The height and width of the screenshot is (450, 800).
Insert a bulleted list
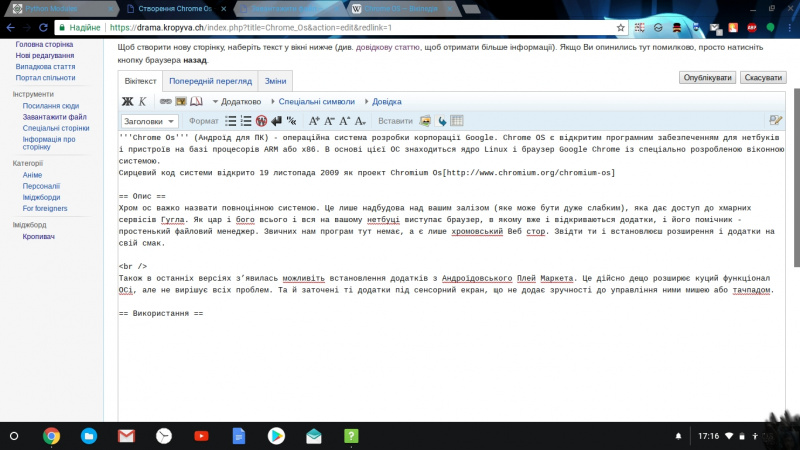pyautogui.click(x=231, y=121)
